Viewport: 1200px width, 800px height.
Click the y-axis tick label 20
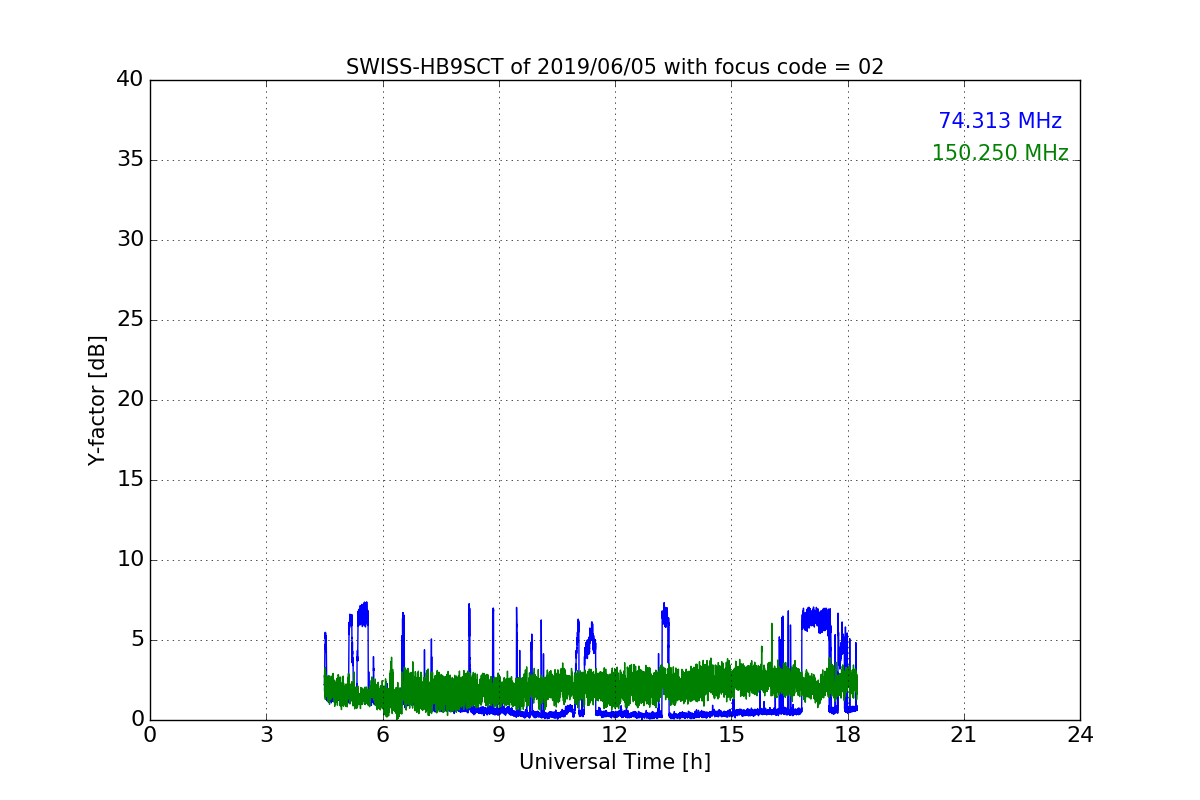point(130,400)
